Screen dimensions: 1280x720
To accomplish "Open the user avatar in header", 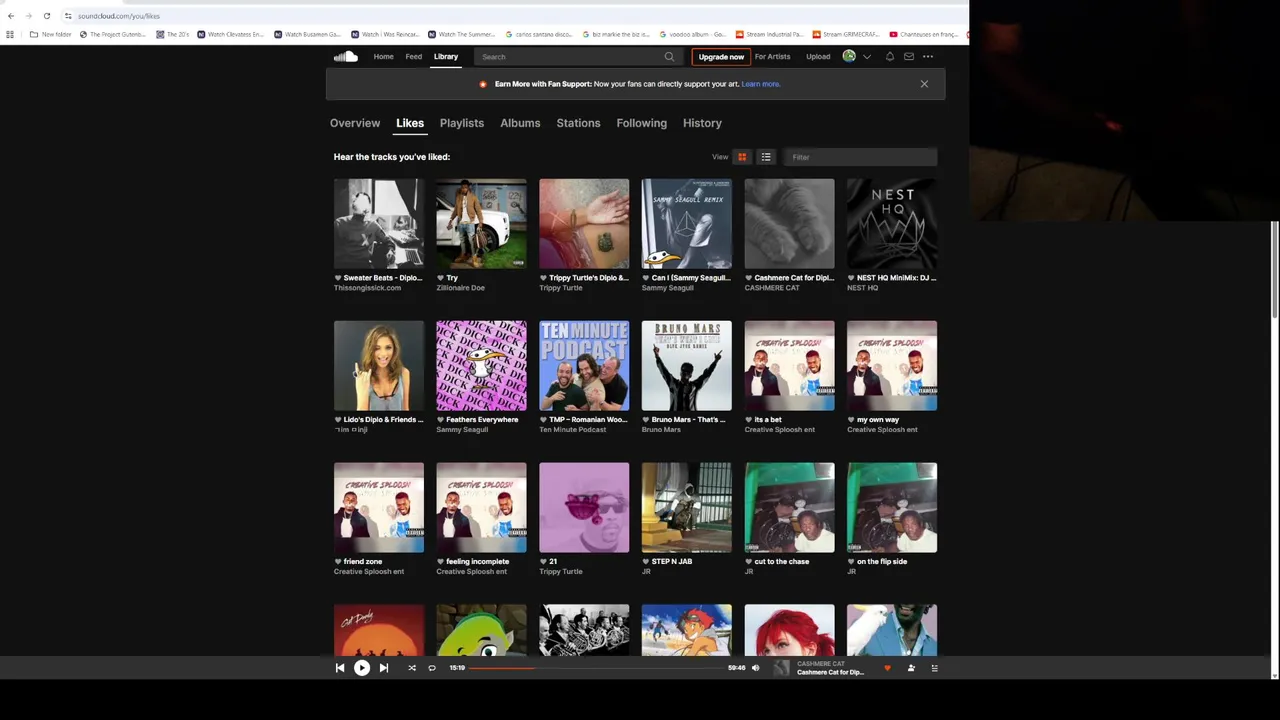I will [x=849, y=57].
